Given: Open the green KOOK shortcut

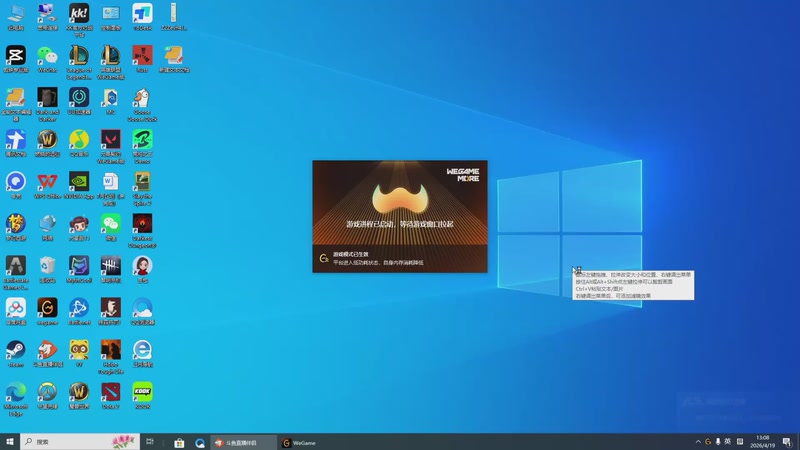Looking at the screenshot, I should [x=142, y=395].
